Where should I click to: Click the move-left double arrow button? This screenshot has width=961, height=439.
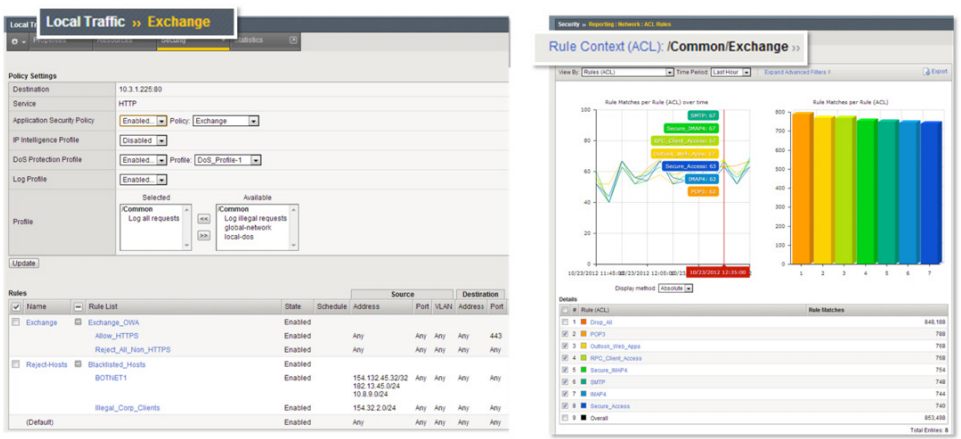[203, 216]
